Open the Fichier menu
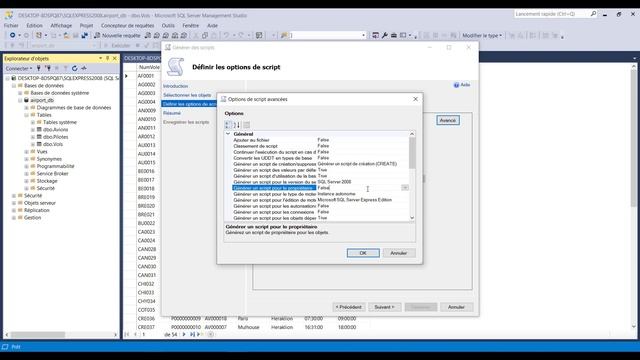 [x=11, y=25]
